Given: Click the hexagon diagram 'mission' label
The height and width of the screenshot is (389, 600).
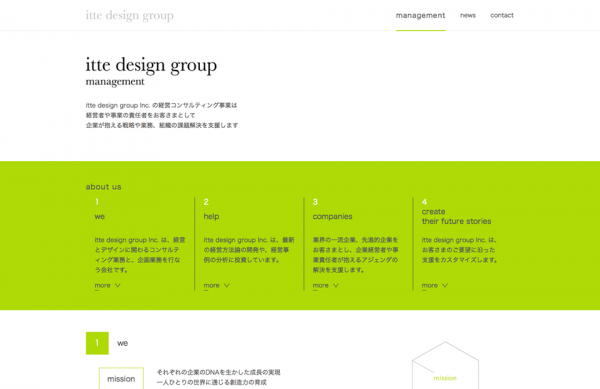Looking at the screenshot, I should (x=445, y=378).
